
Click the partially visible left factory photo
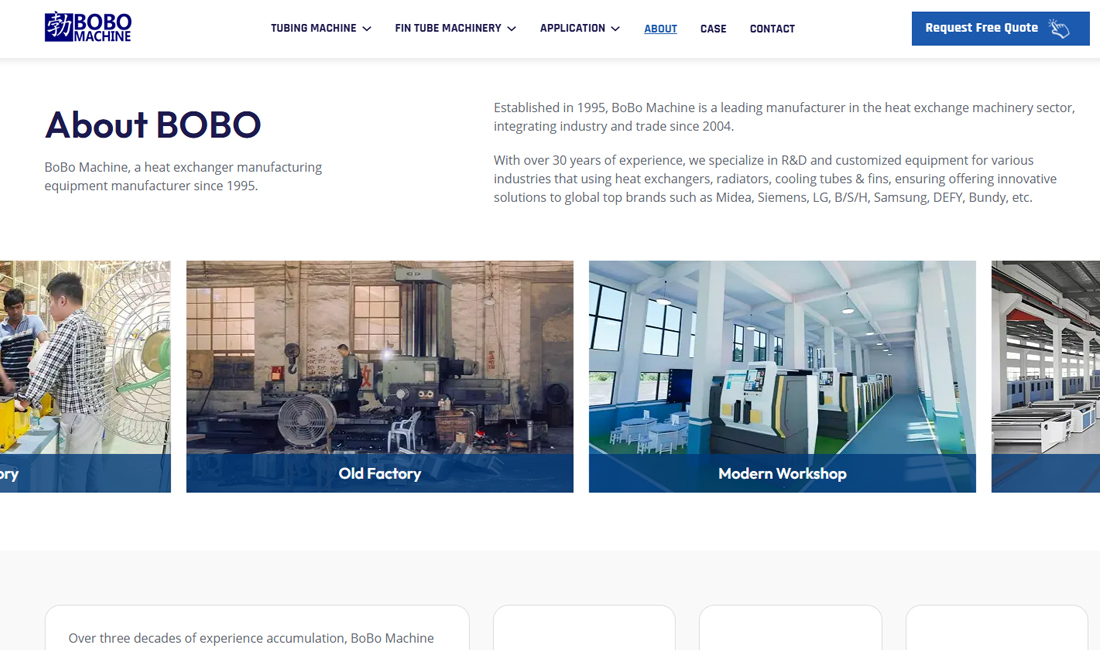(85, 377)
